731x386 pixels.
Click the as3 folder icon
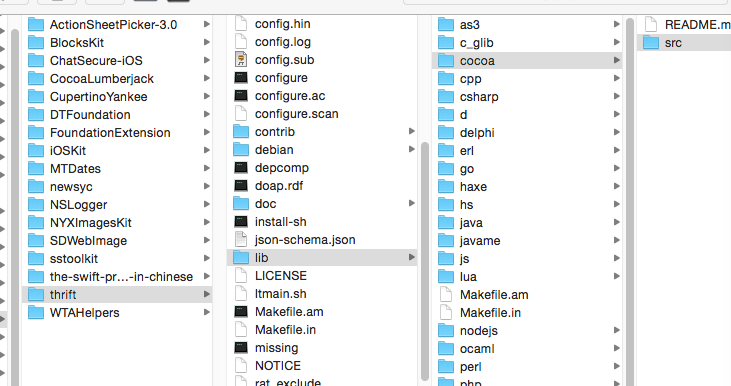pos(446,24)
